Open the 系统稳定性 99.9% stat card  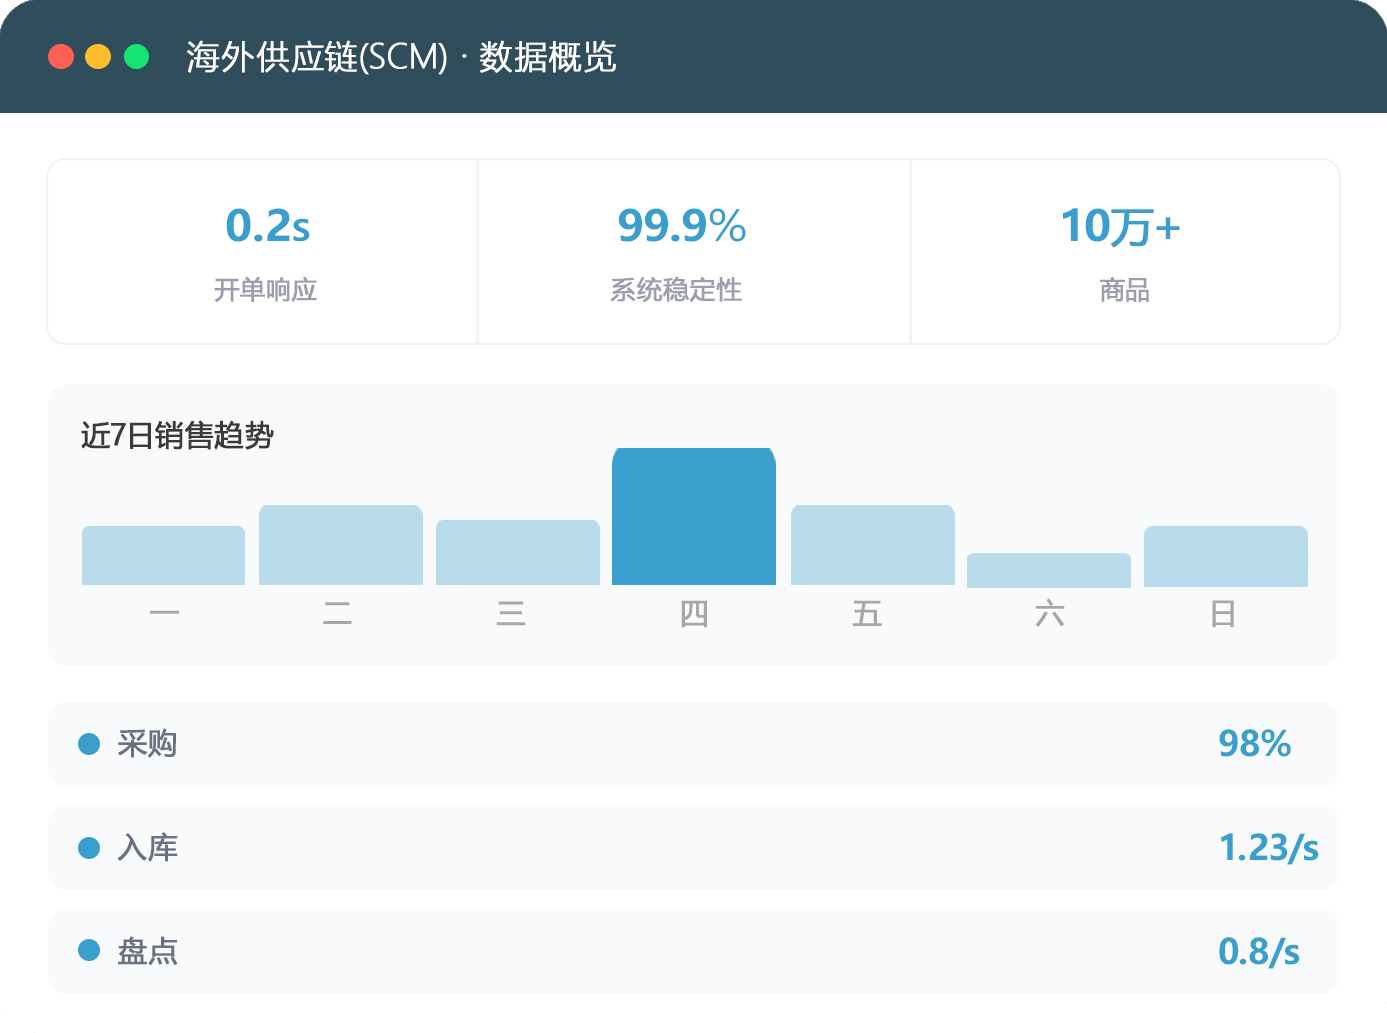coord(694,252)
